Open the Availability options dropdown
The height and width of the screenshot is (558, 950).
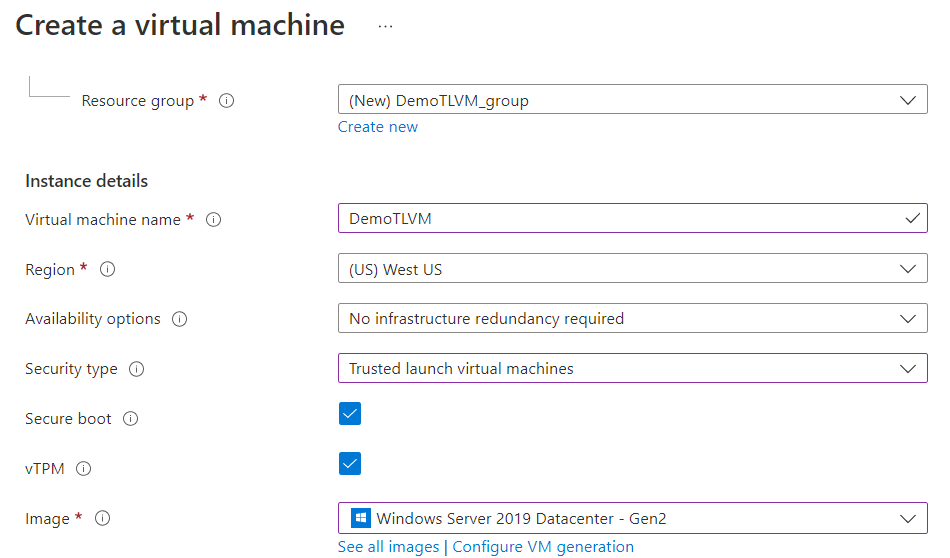click(x=633, y=318)
